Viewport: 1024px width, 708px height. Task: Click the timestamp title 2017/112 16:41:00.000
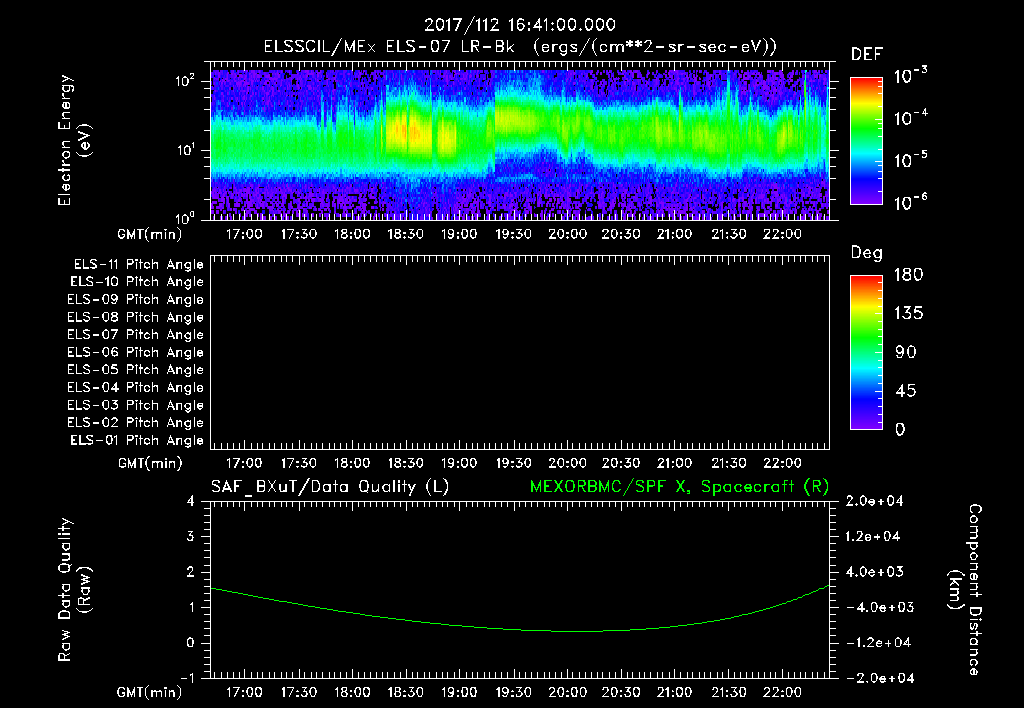pyautogui.click(x=520, y=25)
